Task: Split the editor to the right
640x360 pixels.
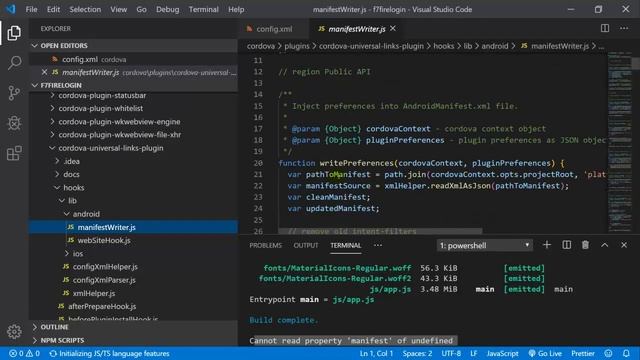Action: coord(605,28)
